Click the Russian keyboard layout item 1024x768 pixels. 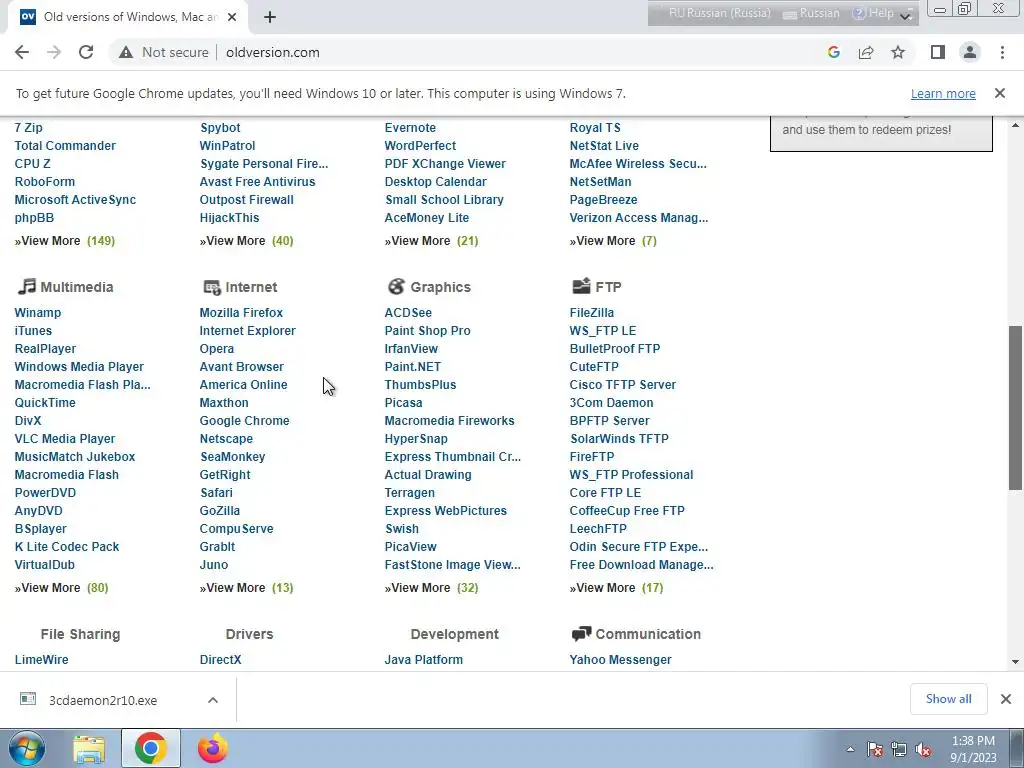[x=812, y=13]
